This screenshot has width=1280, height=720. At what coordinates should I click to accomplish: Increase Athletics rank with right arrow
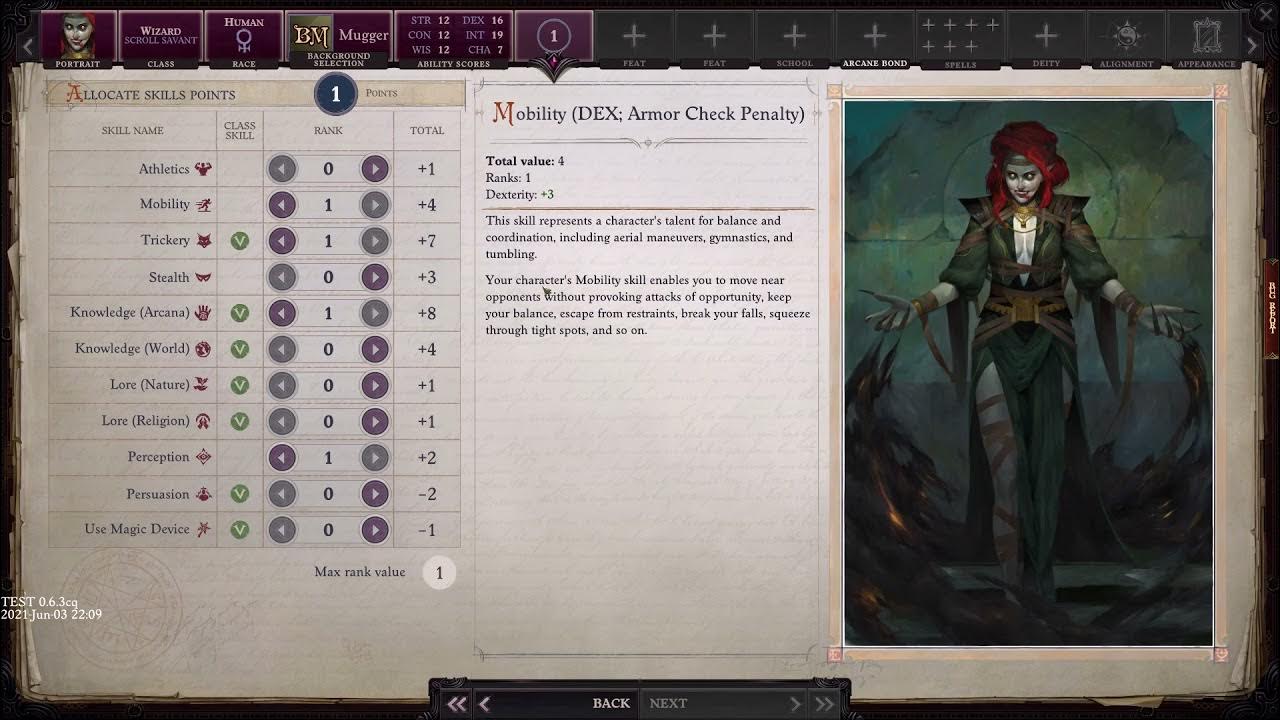[374, 169]
